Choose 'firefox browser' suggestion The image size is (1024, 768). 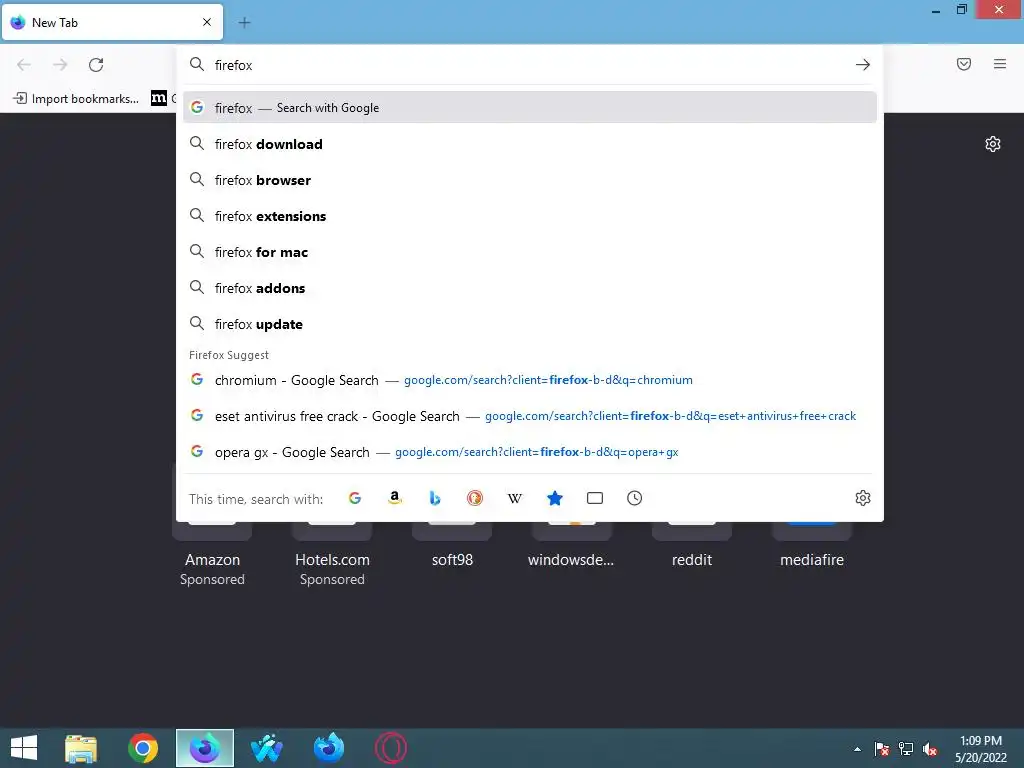coord(530,180)
